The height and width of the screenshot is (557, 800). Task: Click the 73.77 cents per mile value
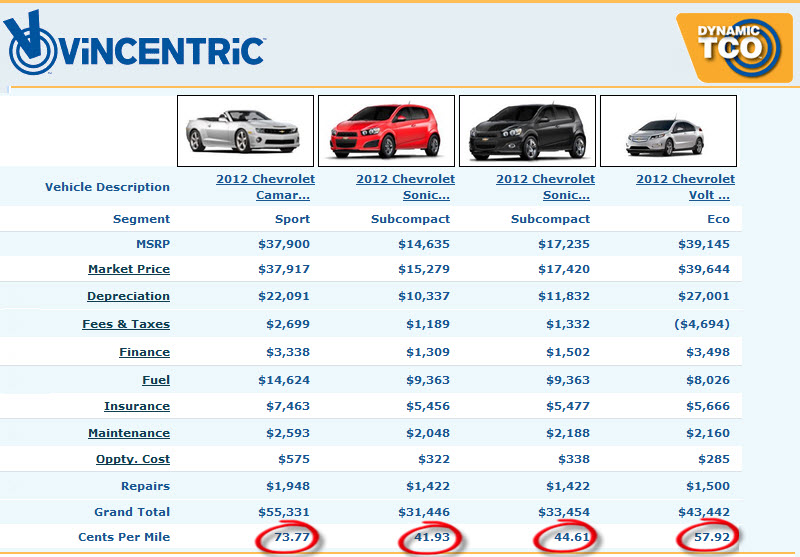coord(292,537)
